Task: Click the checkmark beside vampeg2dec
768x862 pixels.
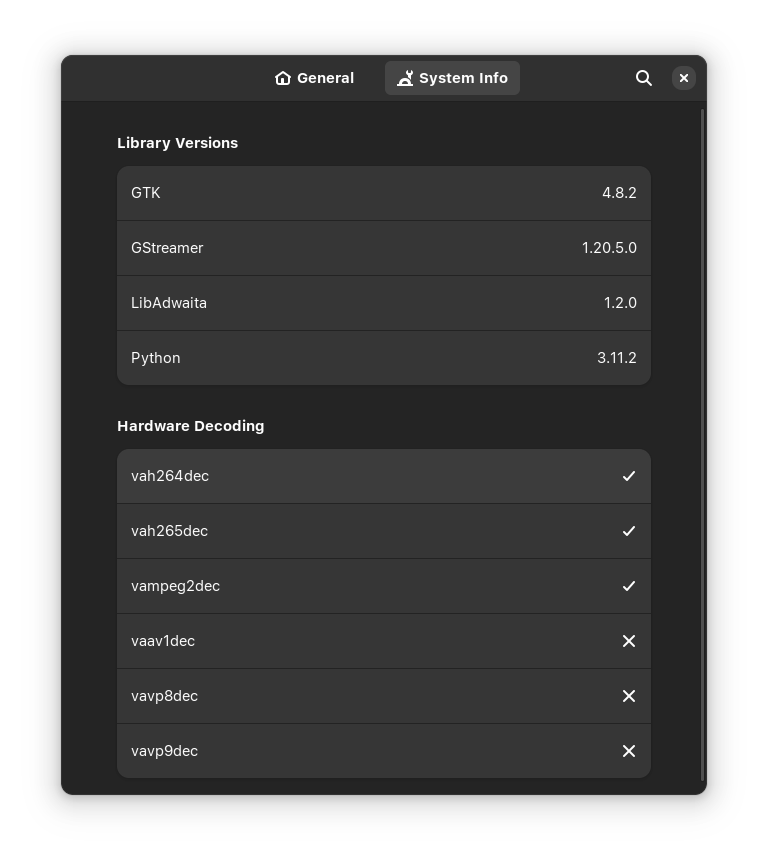Action: (628, 586)
